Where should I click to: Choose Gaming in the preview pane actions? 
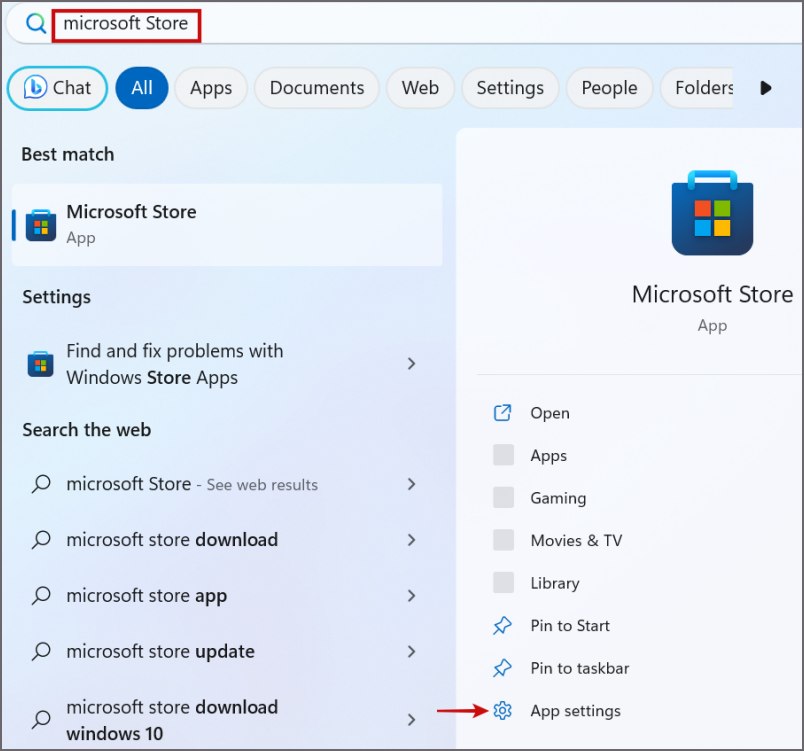coord(558,498)
